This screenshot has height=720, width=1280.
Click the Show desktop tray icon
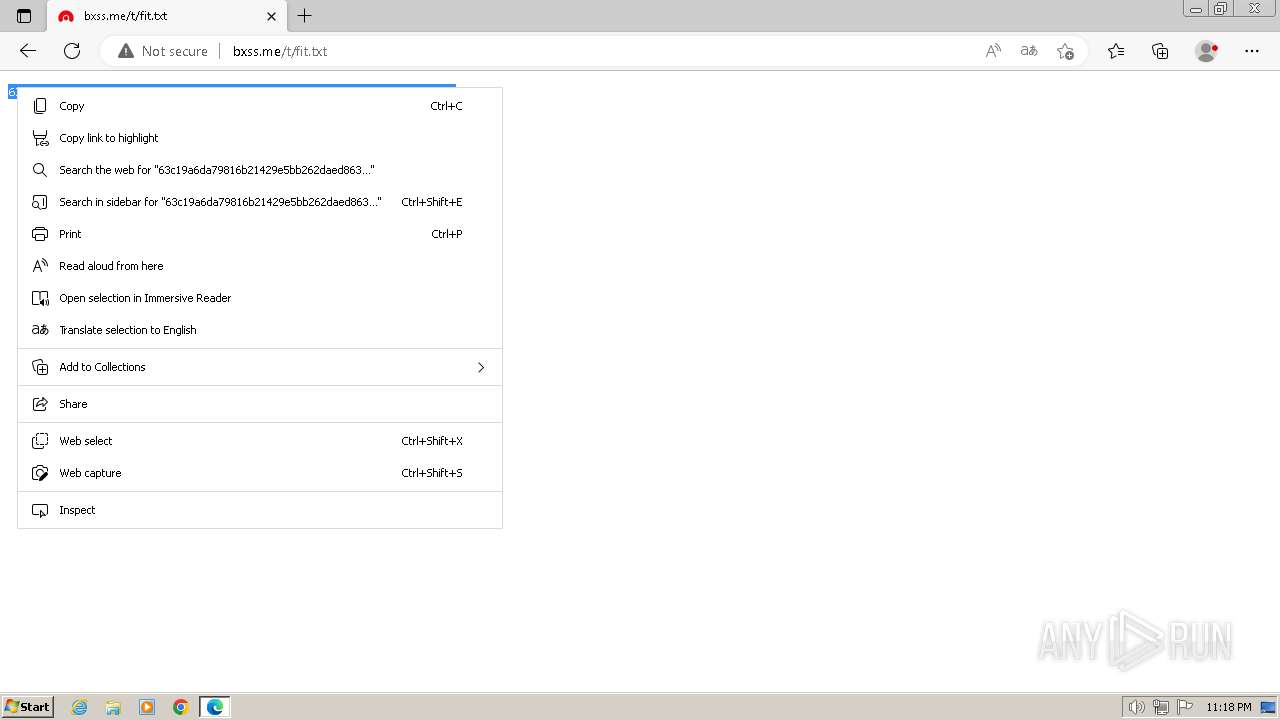coord(1268,707)
